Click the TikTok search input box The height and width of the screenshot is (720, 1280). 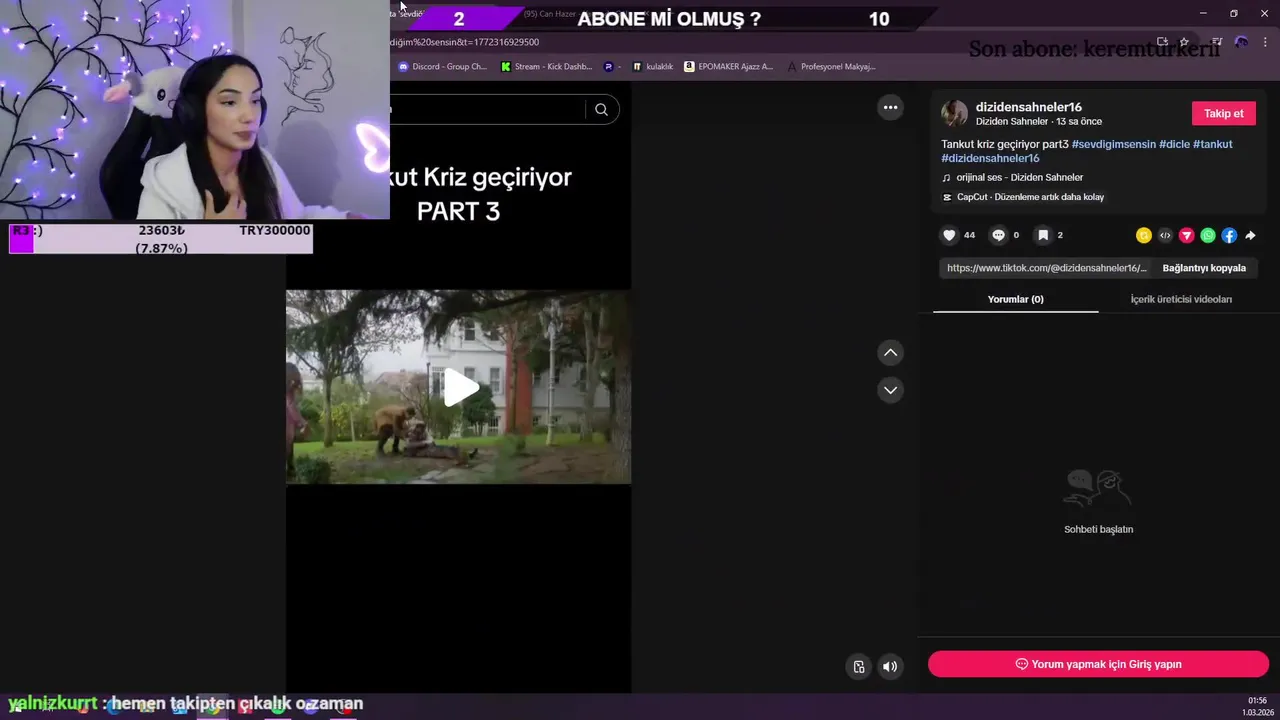click(486, 110)
